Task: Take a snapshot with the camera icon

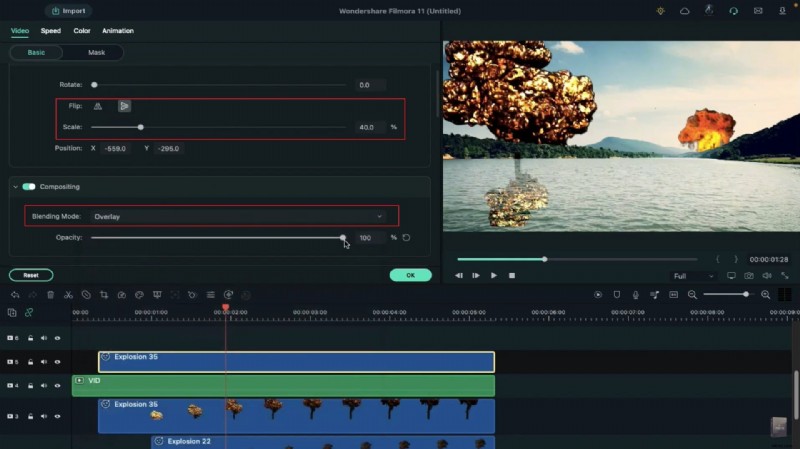Action: 749,276
